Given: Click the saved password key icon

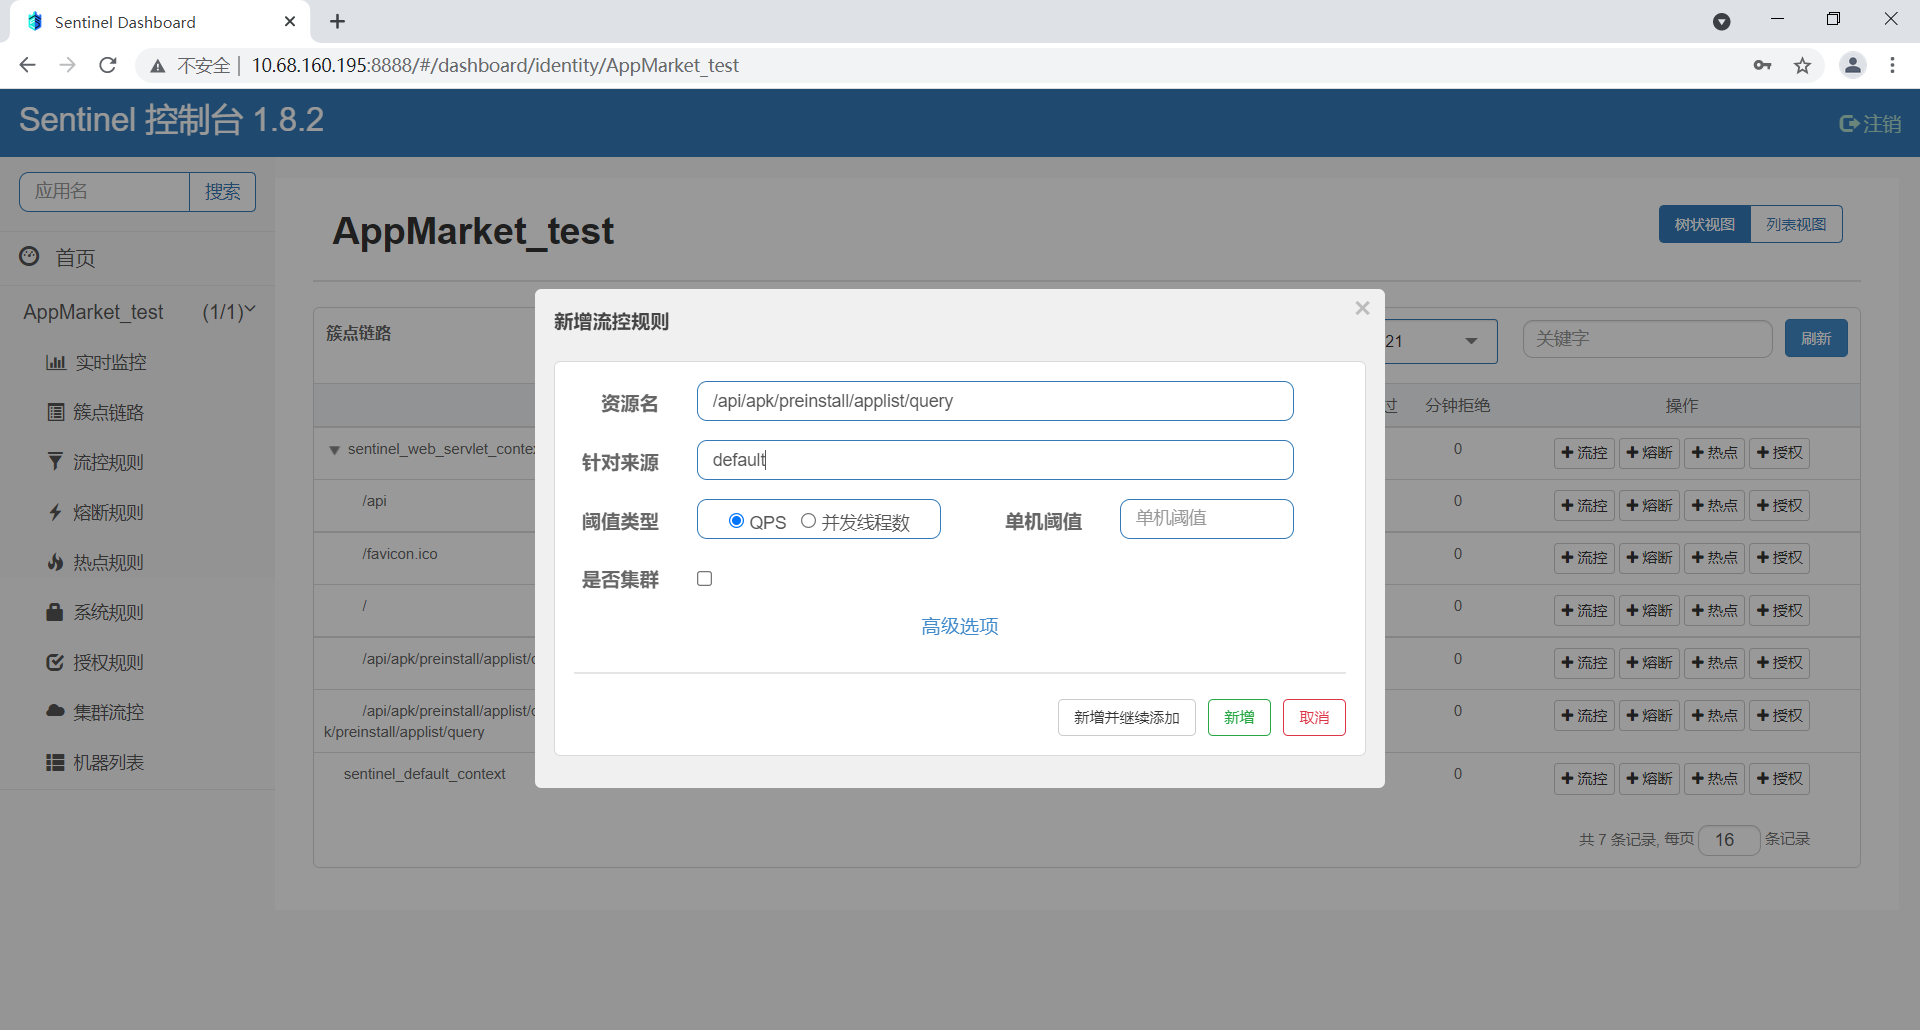Looking at the screenshot, I should 1762,65.
